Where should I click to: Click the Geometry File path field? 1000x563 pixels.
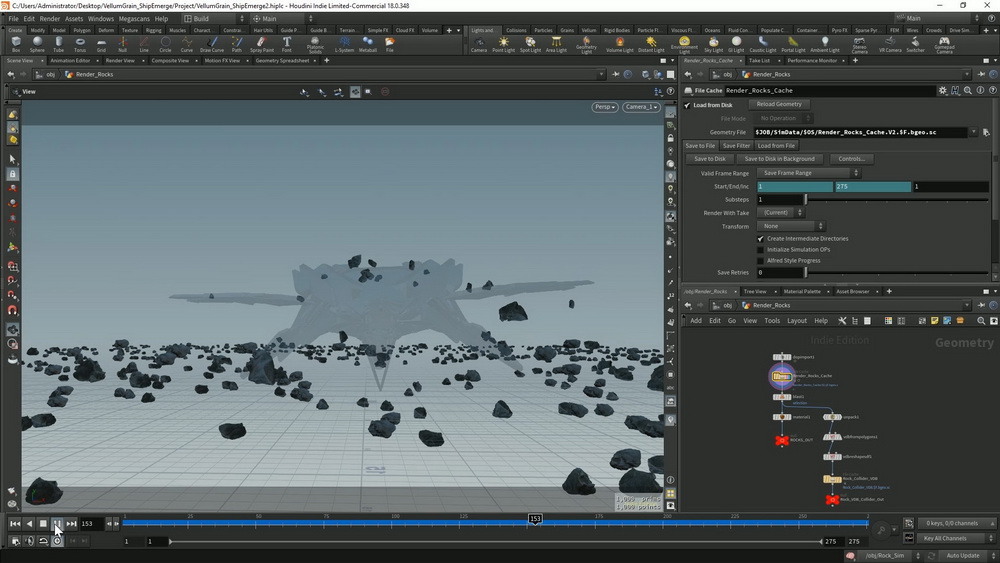(x=860, y=133)
